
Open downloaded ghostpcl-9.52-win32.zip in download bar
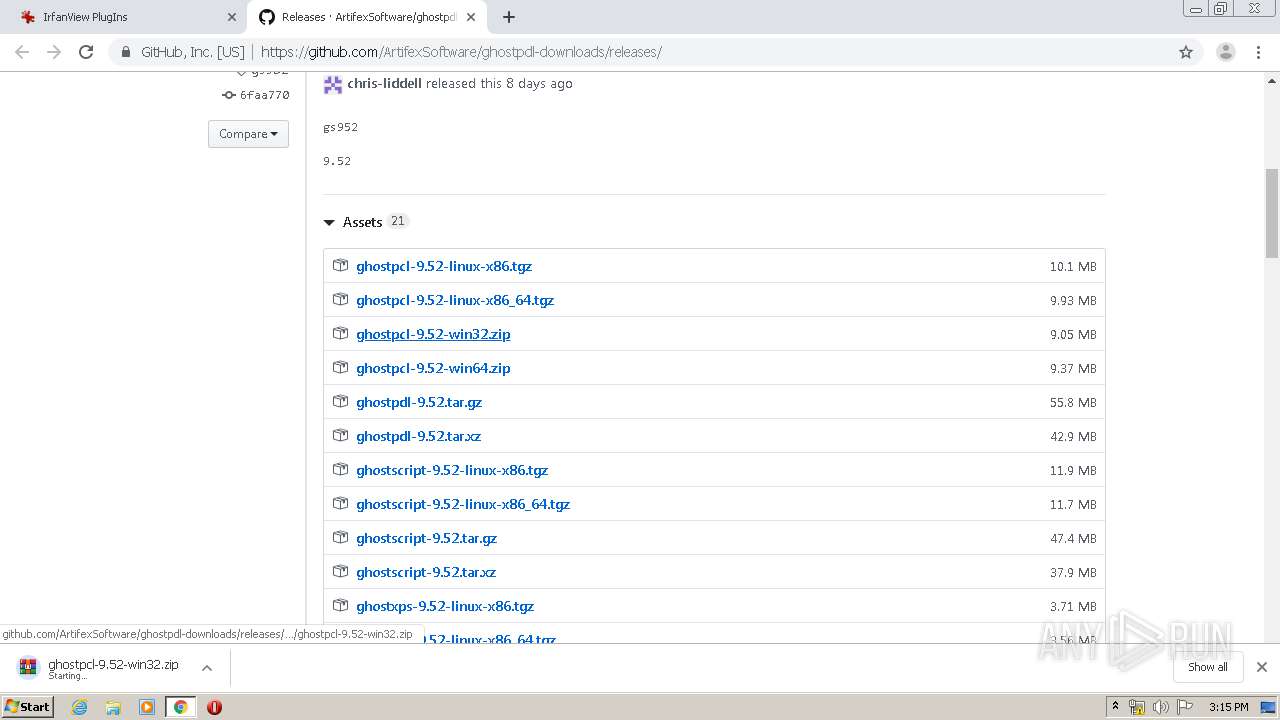pyautogui.click(x=100, y=668)
